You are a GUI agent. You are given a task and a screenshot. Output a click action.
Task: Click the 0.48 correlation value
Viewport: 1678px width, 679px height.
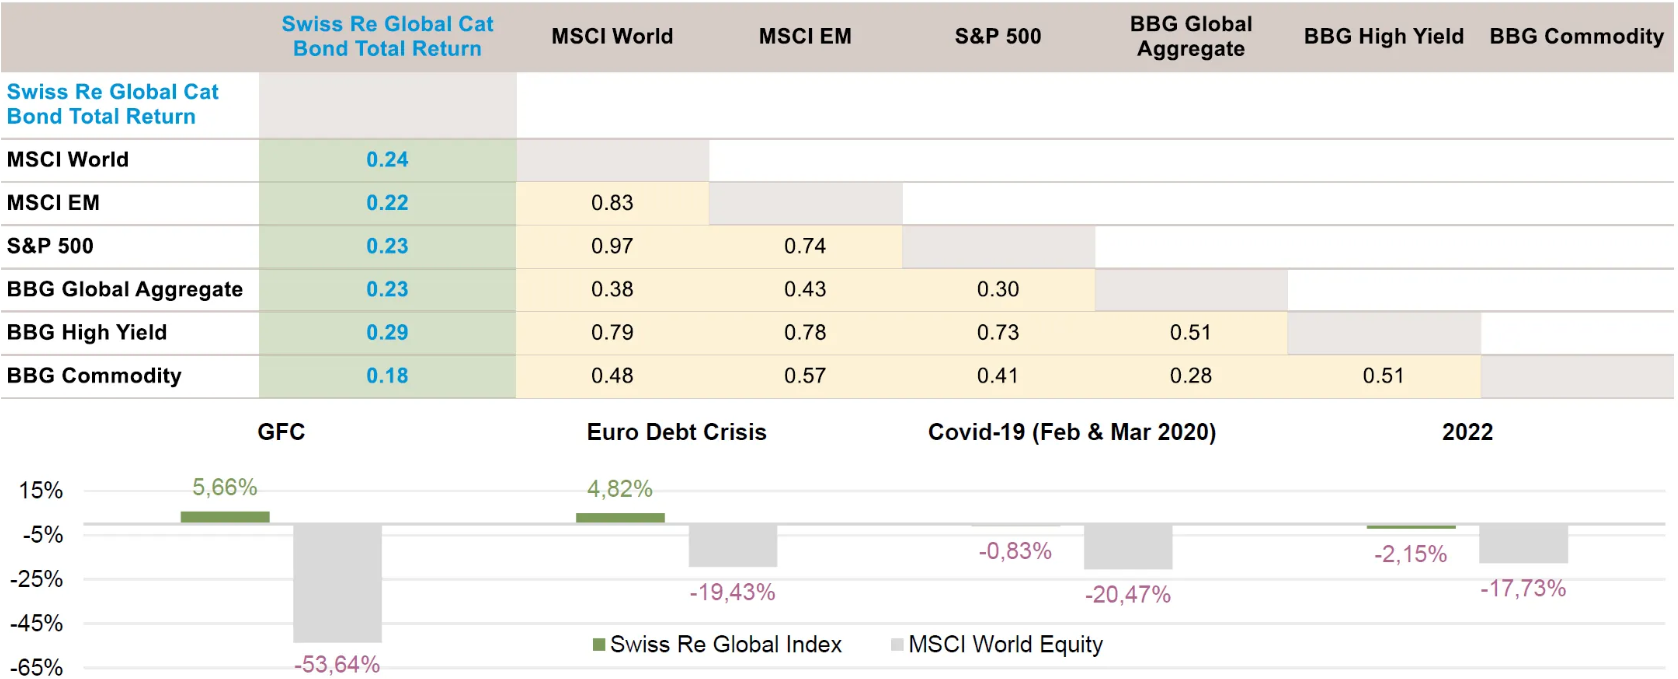[612, 375]
